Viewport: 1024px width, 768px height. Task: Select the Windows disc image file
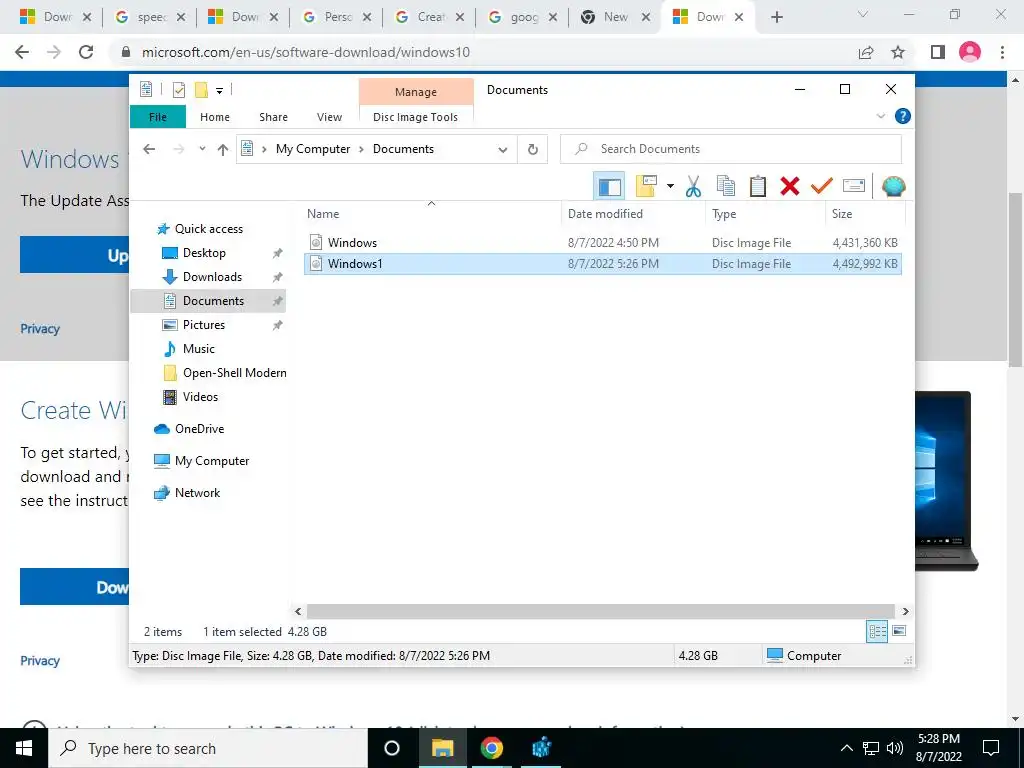coord(603,243)
